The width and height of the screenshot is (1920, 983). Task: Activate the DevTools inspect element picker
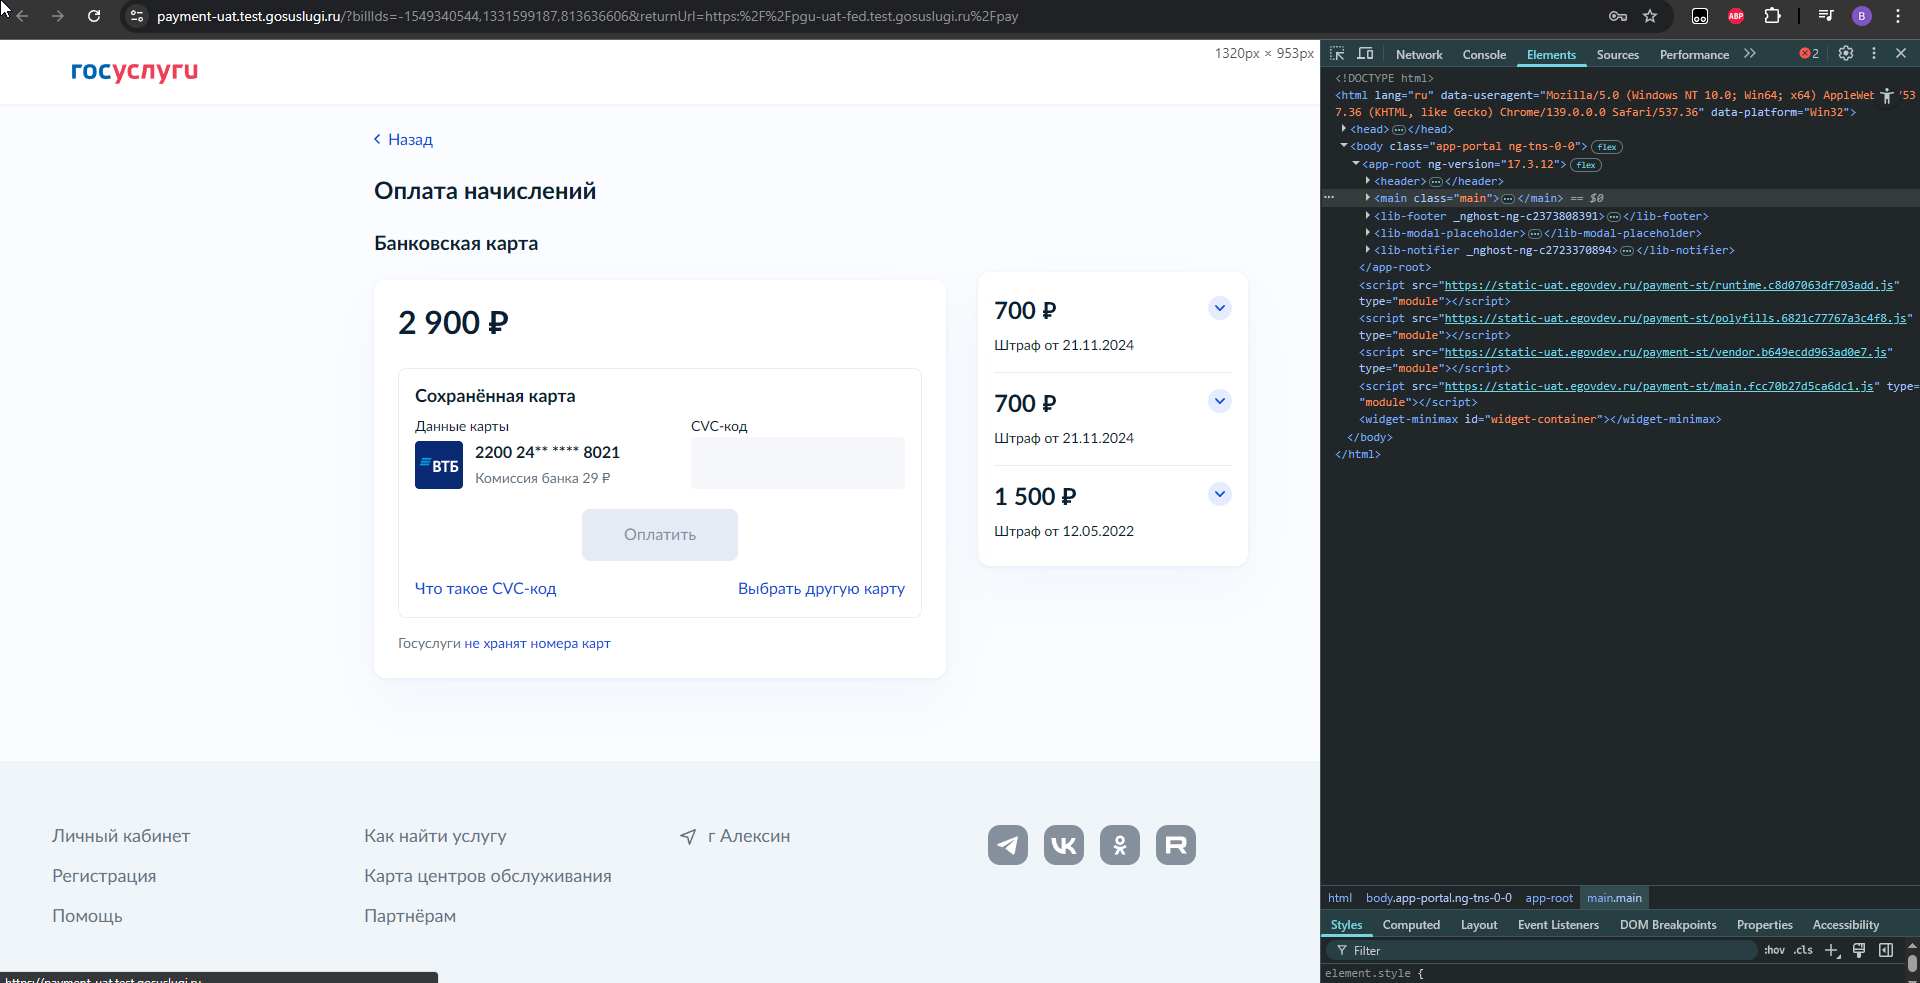1337,54
